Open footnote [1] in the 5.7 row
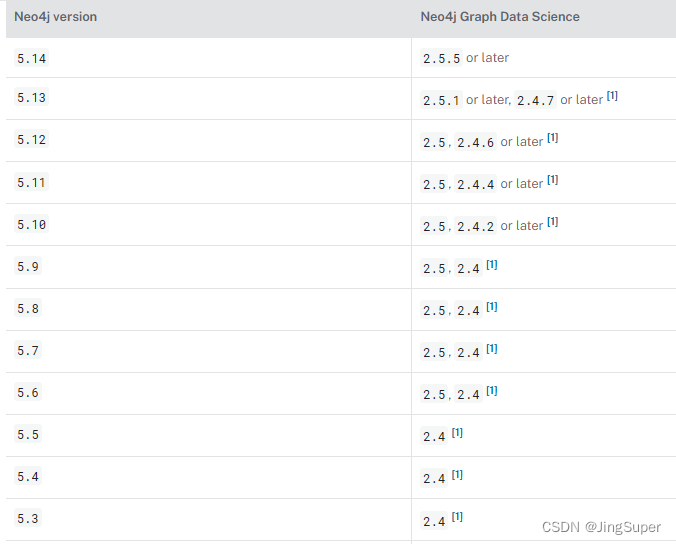Image resolution: width=676 pixels, height=544 pixels. [x=492, y=348]
